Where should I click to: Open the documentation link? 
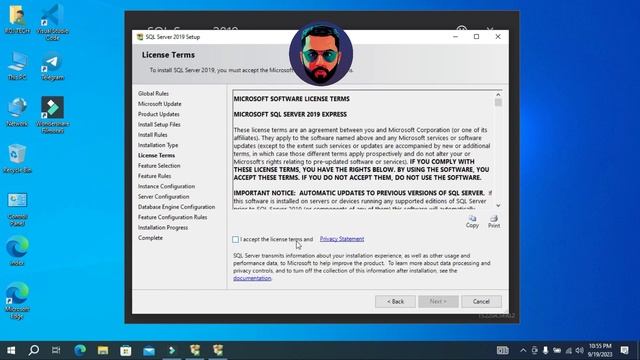pyautogui.click(x=252, y=278)
